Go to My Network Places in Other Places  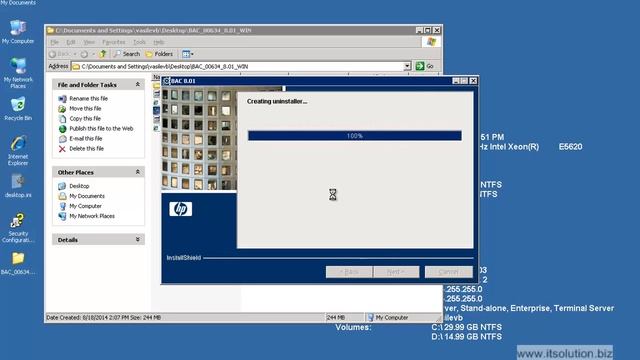pyautogui.click(x=92, y=216)
